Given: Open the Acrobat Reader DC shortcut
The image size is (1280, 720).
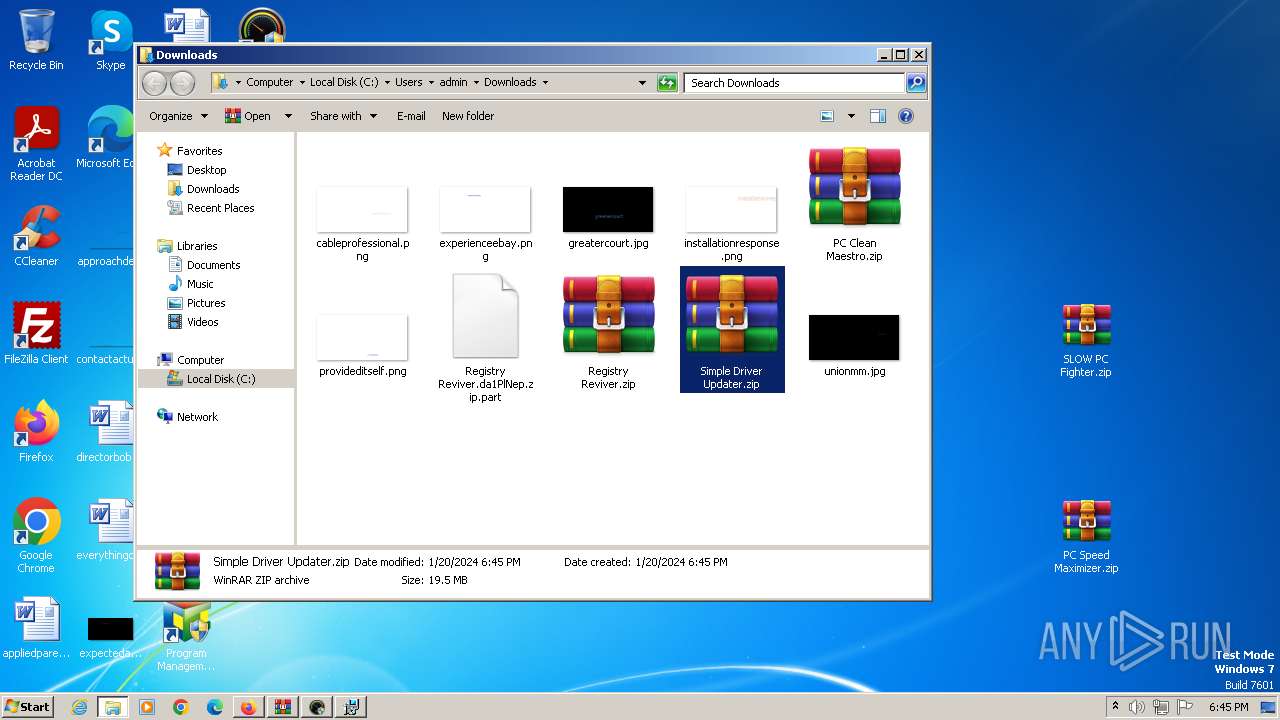Looking at the screenshot, I should 36,144.
